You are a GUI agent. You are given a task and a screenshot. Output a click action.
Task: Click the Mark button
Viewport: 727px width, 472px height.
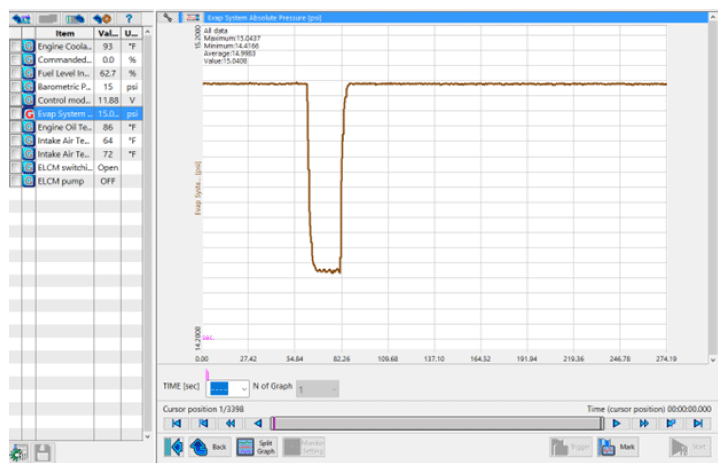click(x=618, y=447)
